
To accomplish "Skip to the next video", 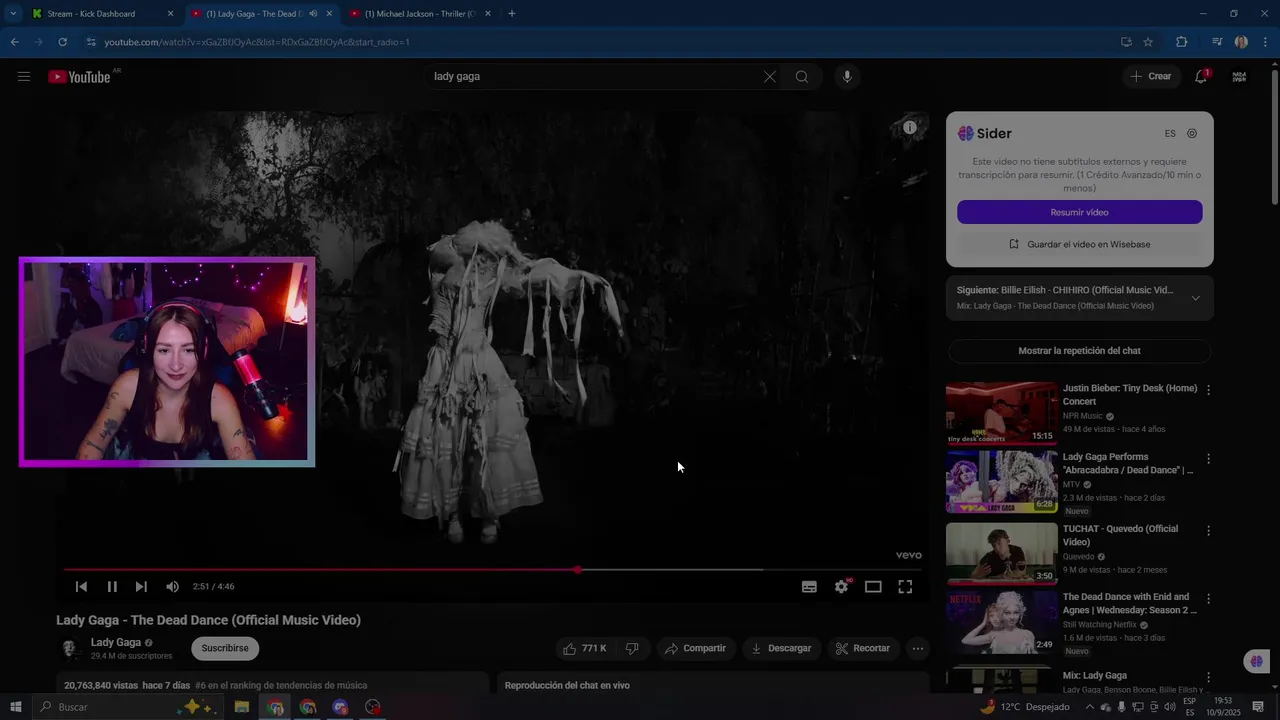I will pyautogui.click(x=141, y=587).
